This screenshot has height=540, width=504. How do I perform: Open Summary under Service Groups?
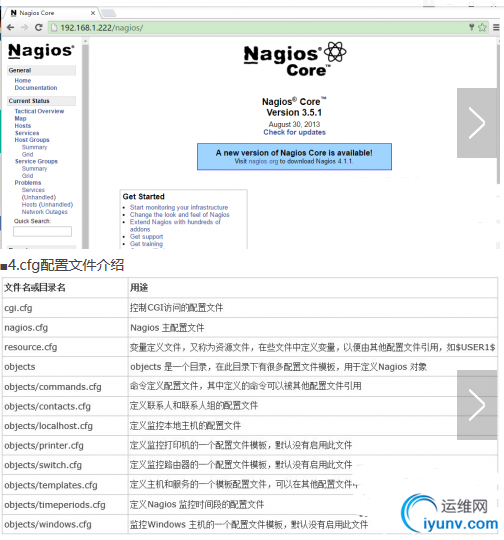tap(34, 168)
